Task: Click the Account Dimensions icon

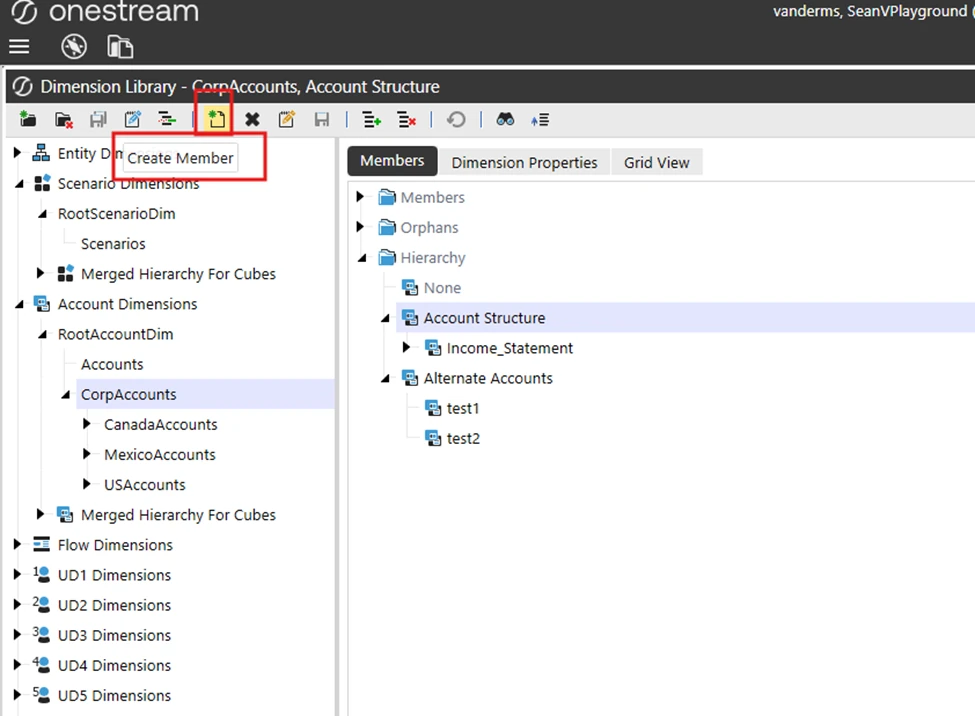Action: (42, 304)
